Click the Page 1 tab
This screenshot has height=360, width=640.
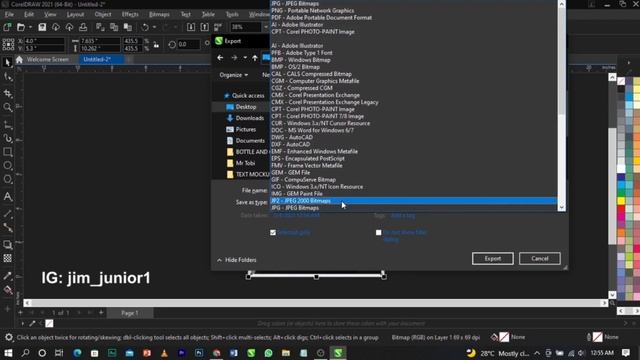pos(130,313)
